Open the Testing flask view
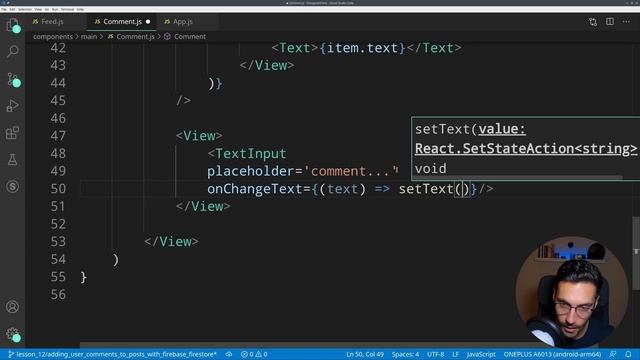Image resolution: width=640 pixels, height=360 pixels. click(x=13, y=160)
